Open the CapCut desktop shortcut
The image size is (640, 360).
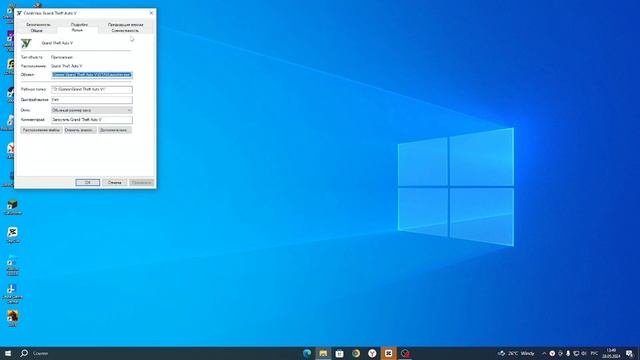click(x=13, y=235)
